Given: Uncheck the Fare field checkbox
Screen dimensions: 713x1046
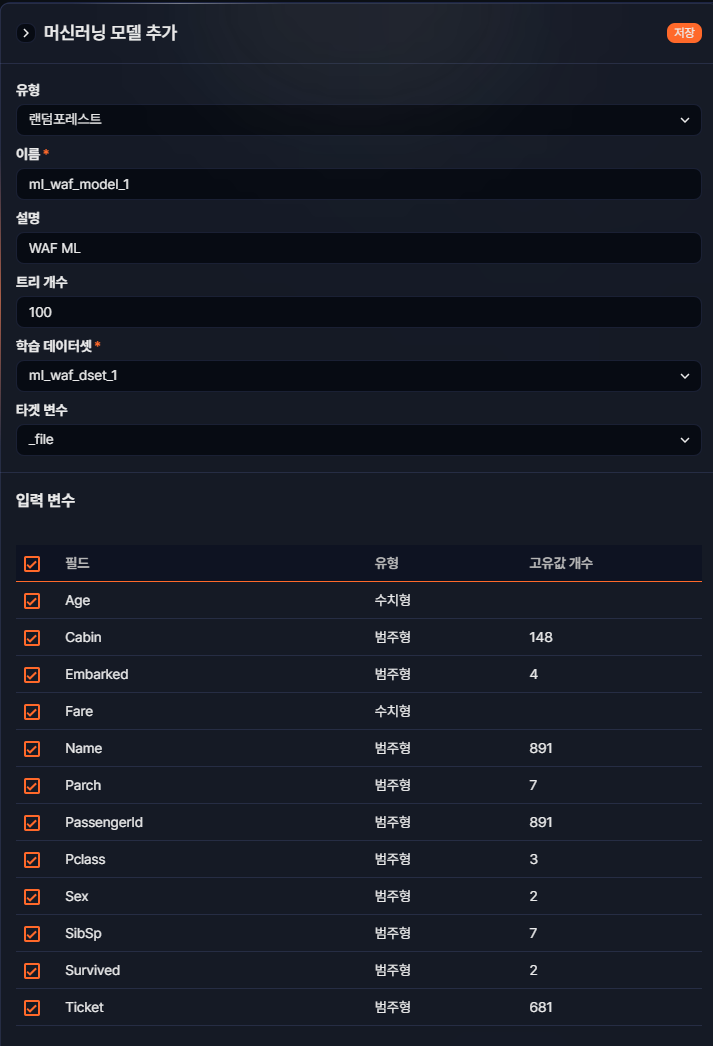Looking at the screenshot, I should (x=31, y=711).
